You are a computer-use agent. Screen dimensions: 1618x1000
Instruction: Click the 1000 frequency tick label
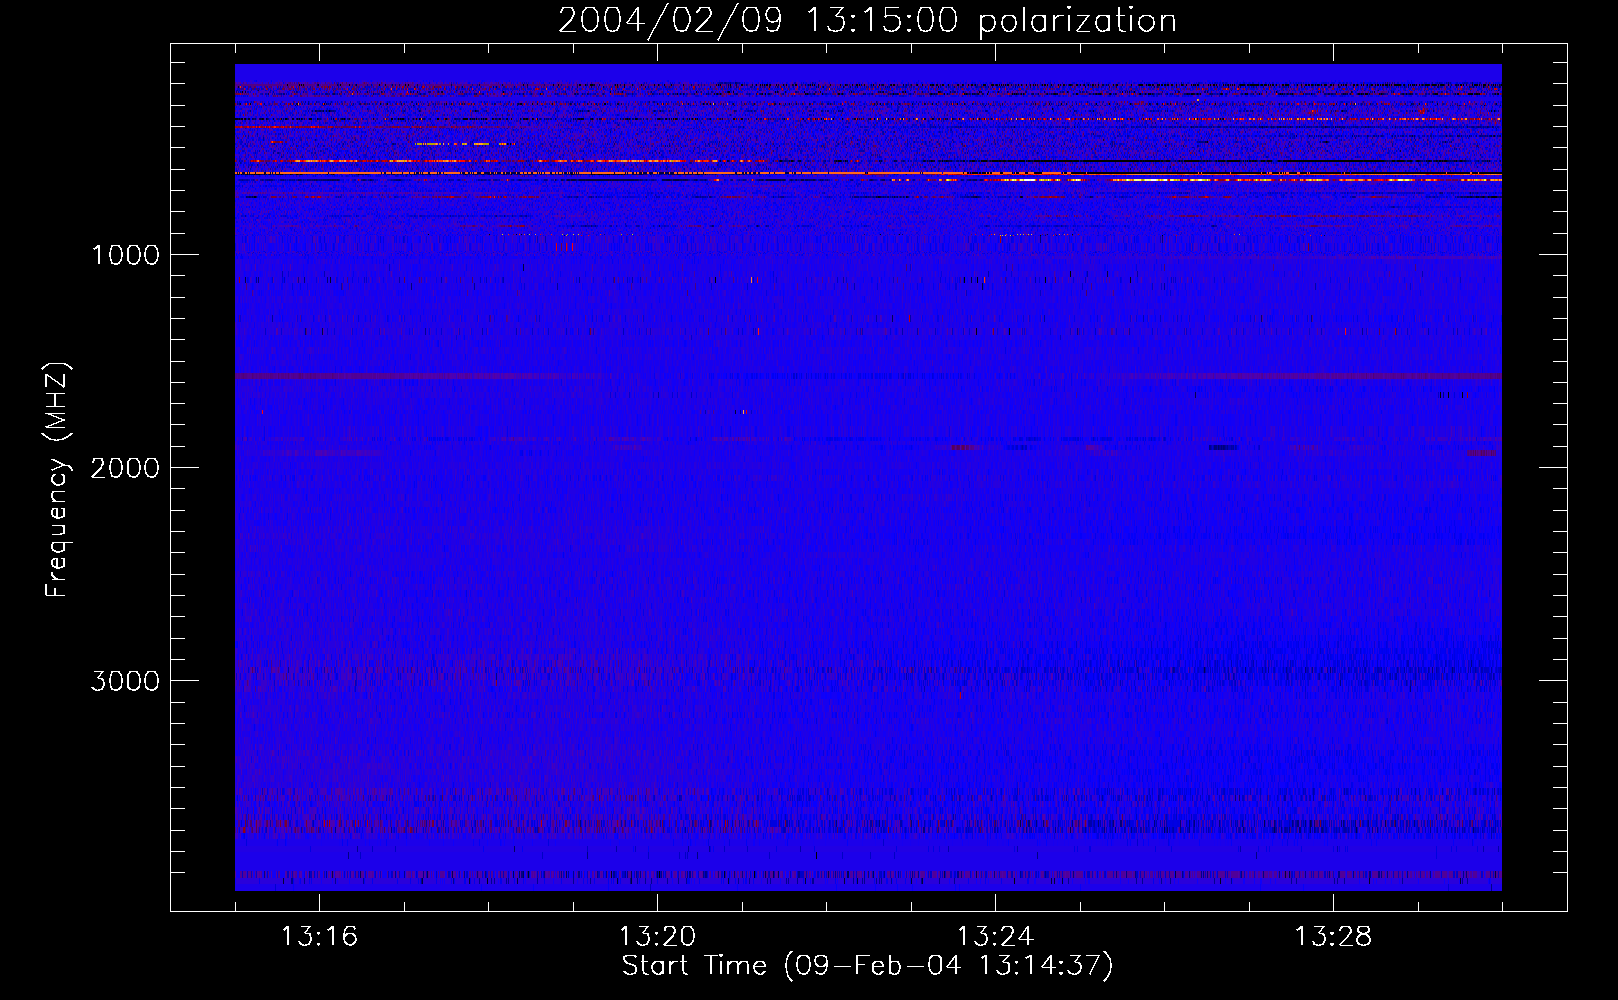click(x=125, y=255)
